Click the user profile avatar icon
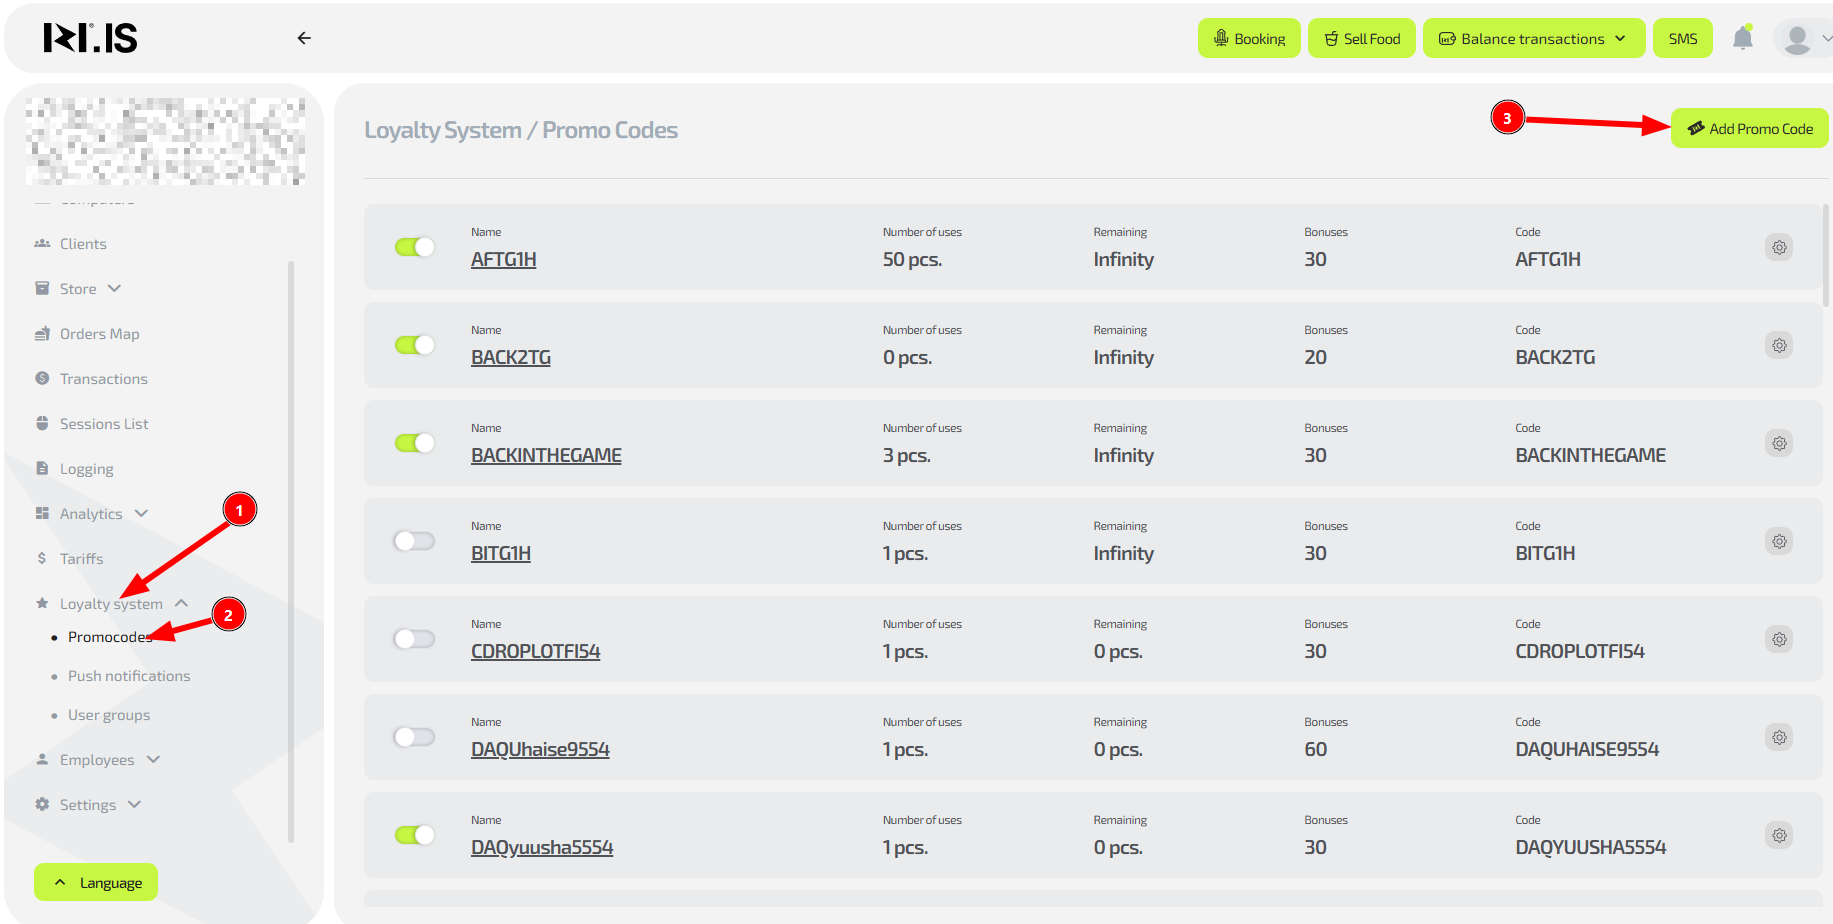 [x=1797, y=39]
